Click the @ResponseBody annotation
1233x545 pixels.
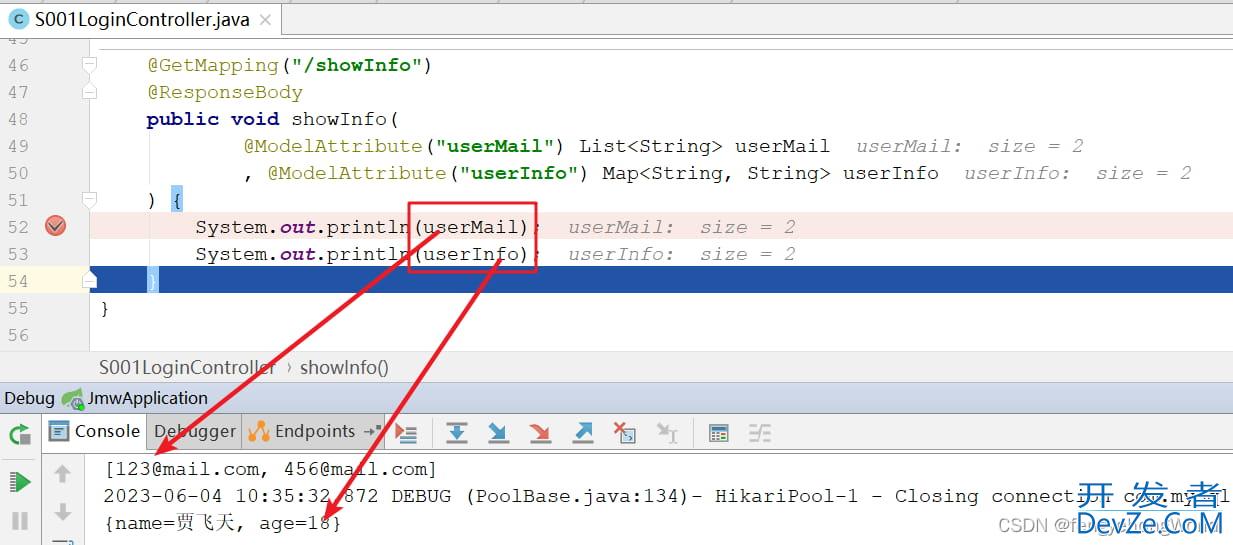[x=225, y=92]
